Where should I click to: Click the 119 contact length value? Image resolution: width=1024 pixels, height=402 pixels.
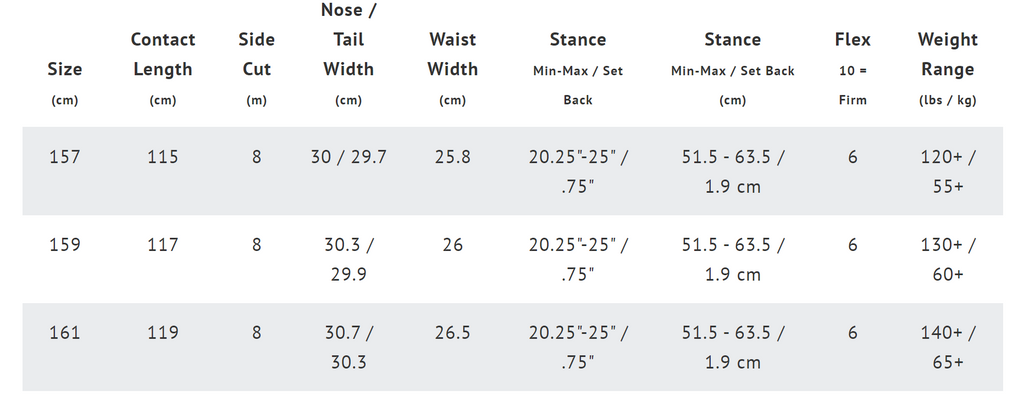[163, 333]
